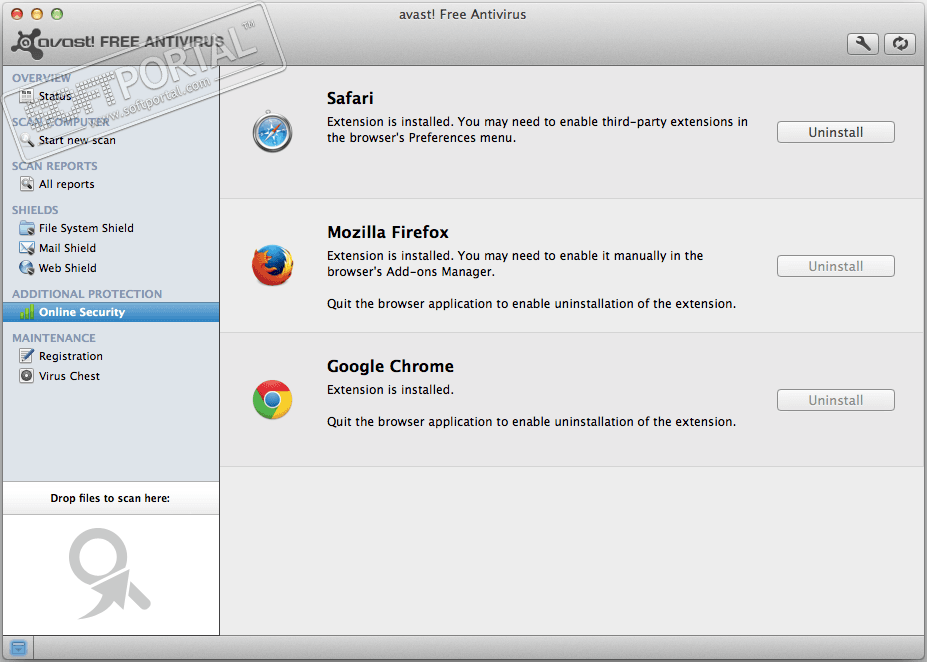Click the drop files scan area

pyautogui.click(x=110, y=570)
